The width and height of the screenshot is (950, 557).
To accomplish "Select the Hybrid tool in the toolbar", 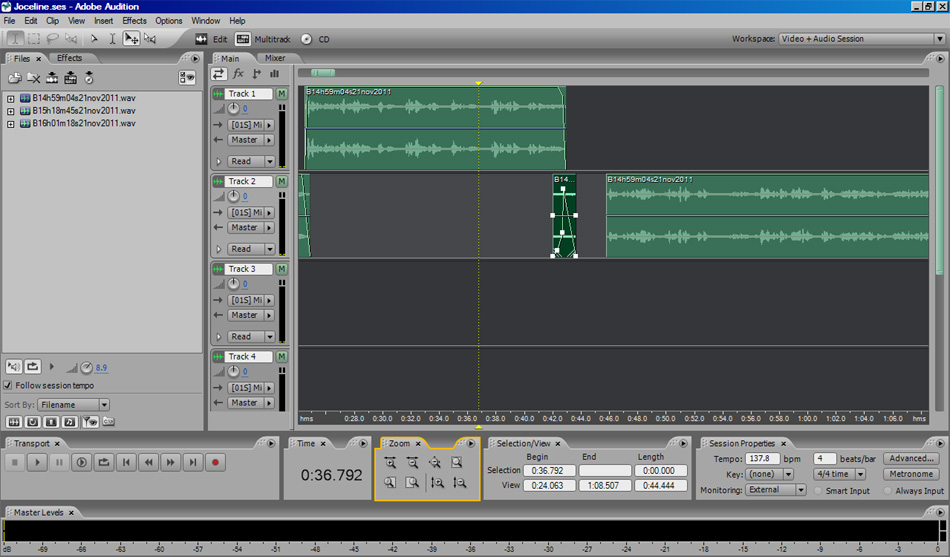I will click(131, 39).
